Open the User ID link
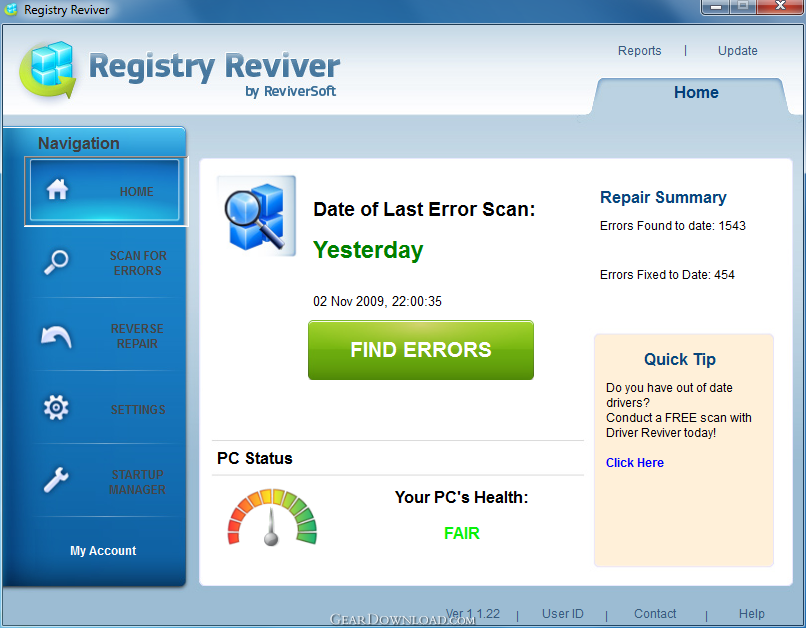Viewport: 806px width, 628px height. pos(562,614)
